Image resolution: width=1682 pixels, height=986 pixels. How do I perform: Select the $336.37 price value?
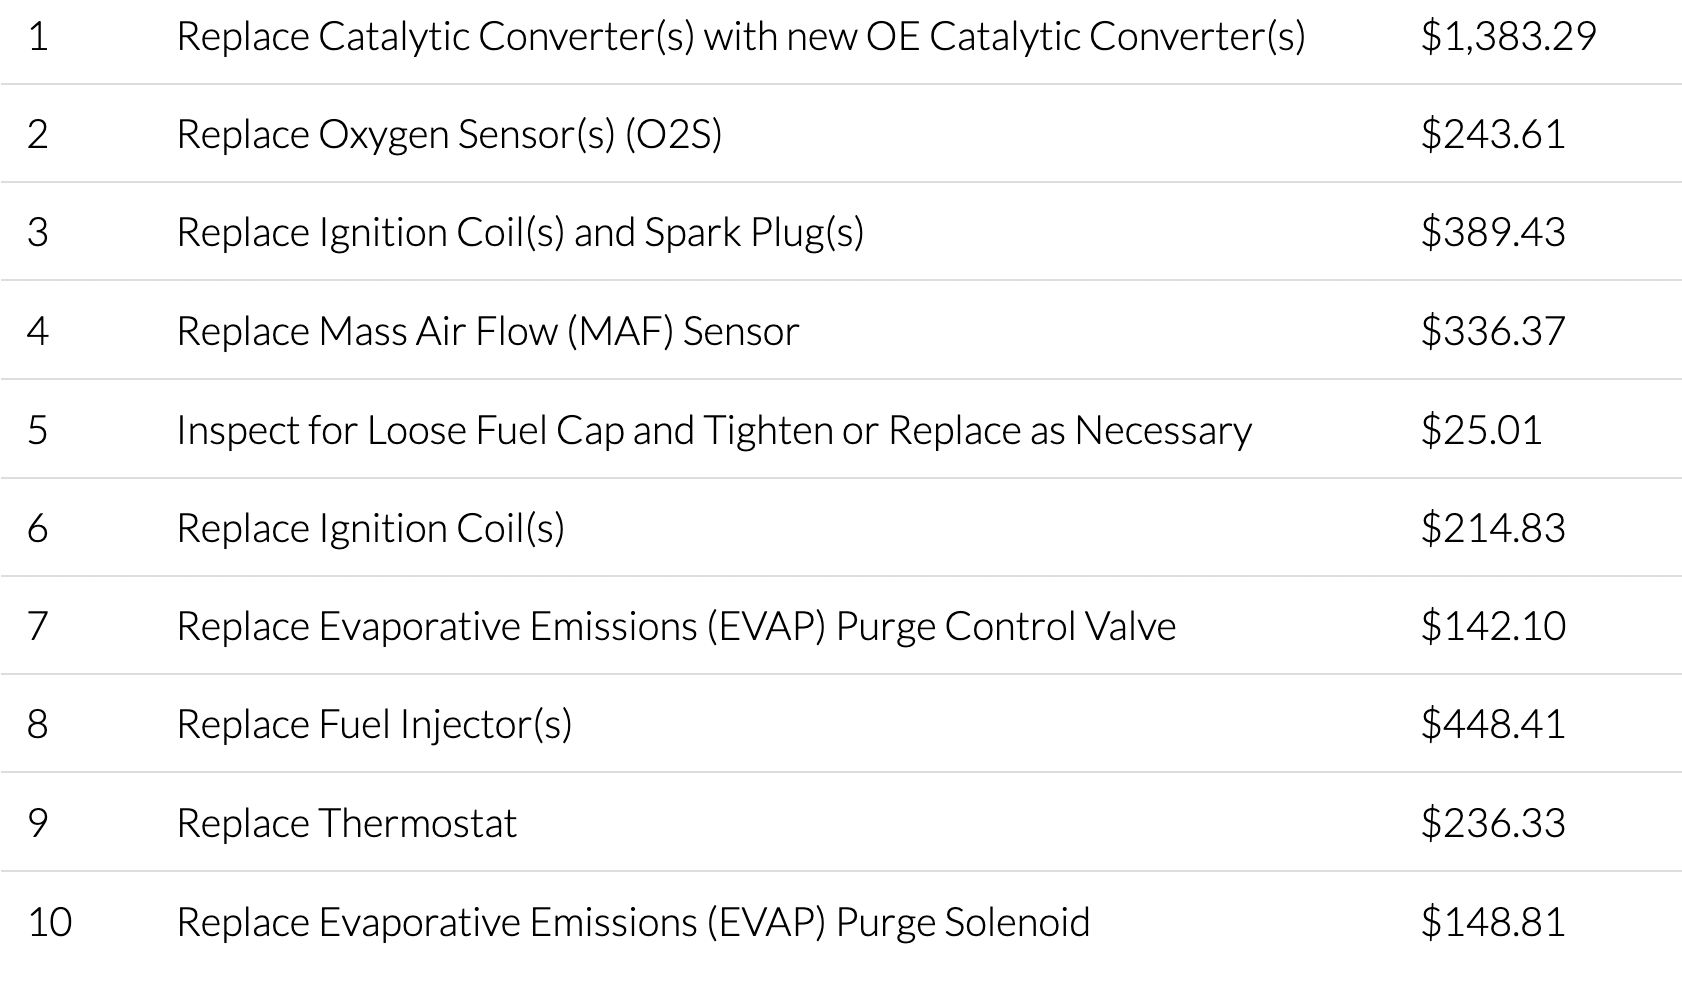[1493, 331]
